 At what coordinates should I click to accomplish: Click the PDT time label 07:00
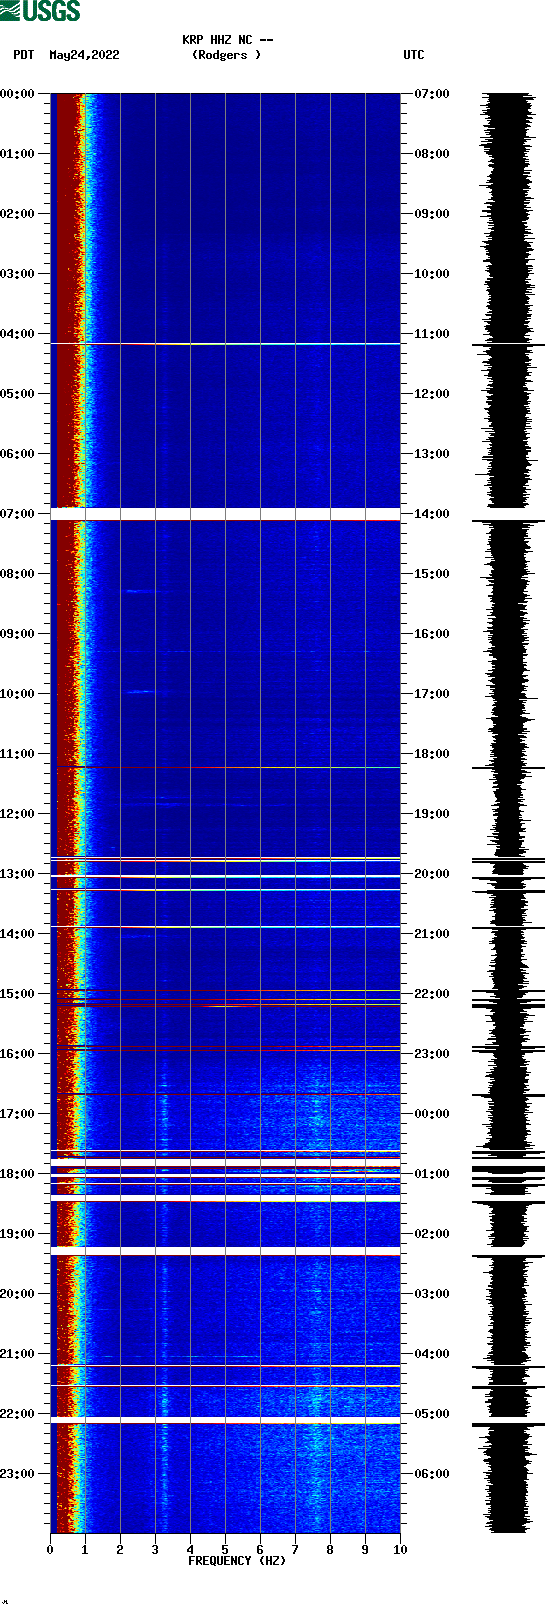(17, 514)
